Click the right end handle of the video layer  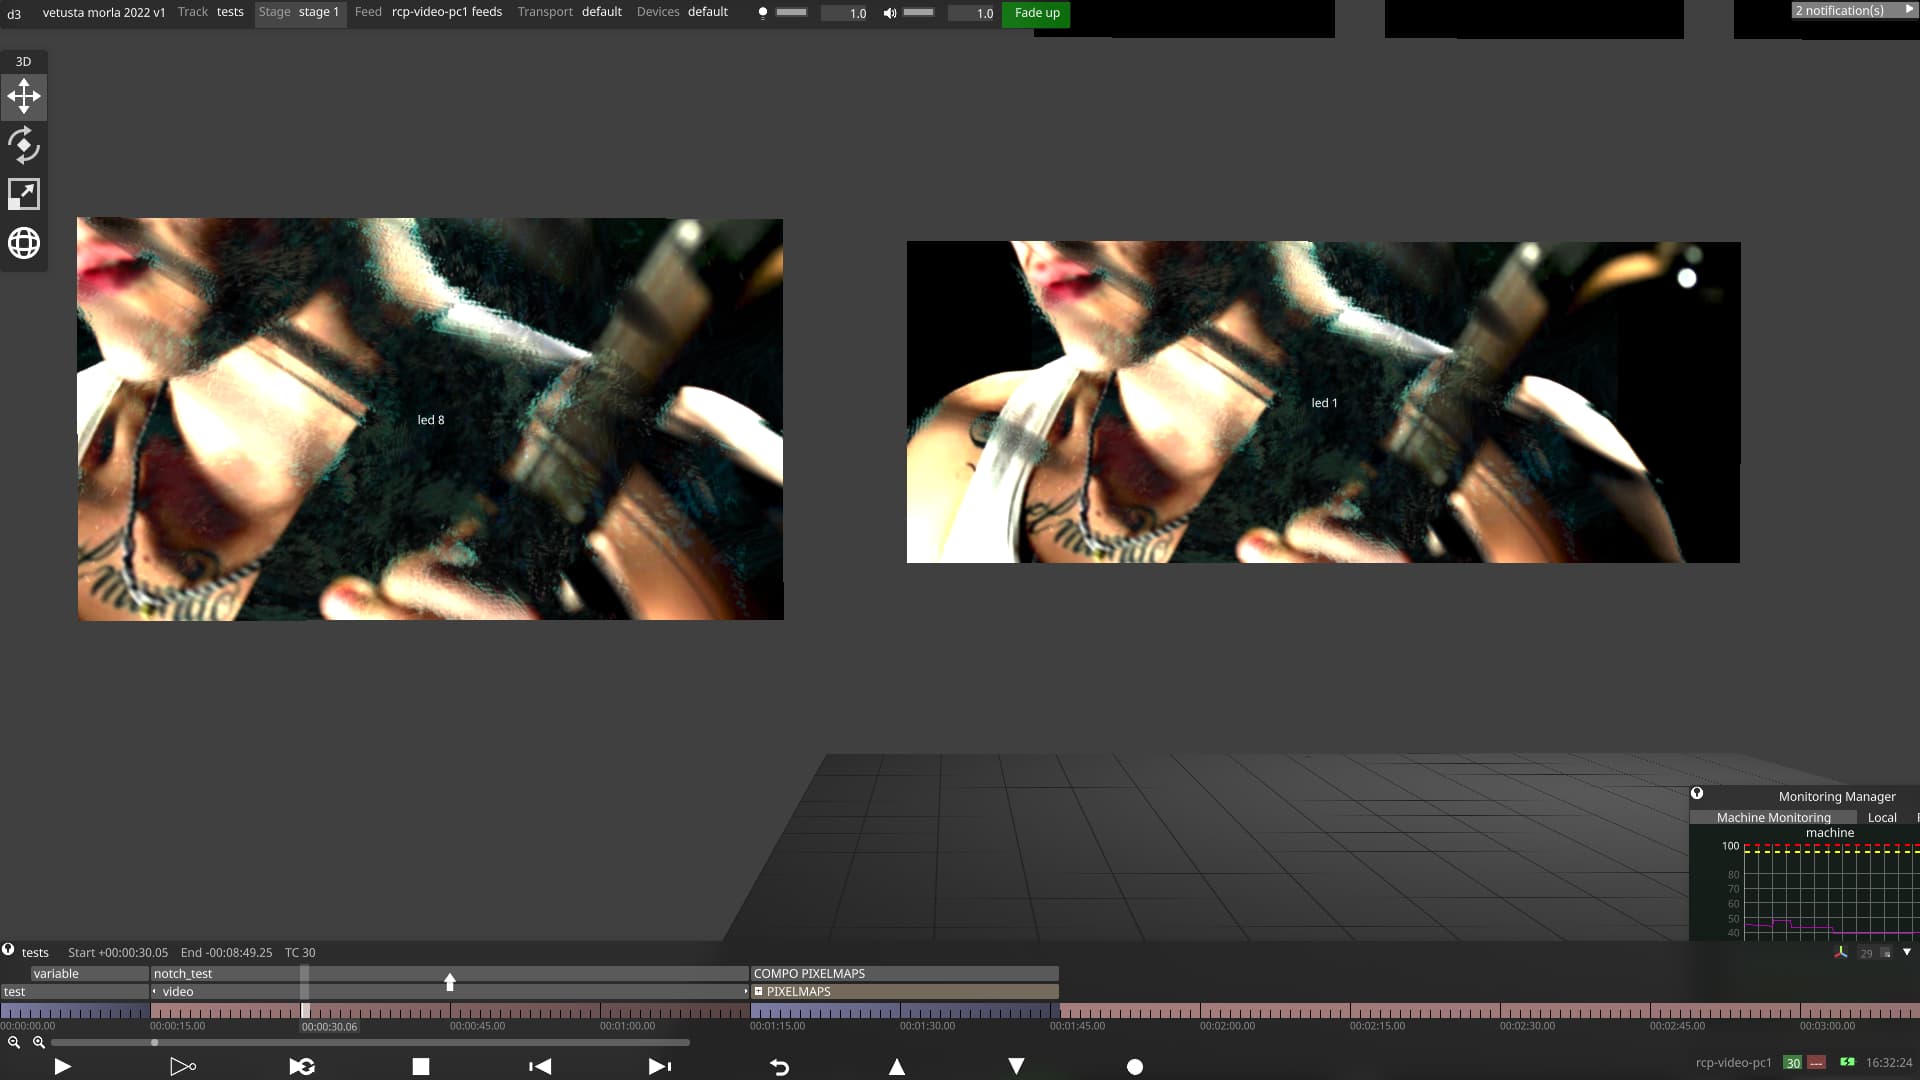click(x=745, y=992)
